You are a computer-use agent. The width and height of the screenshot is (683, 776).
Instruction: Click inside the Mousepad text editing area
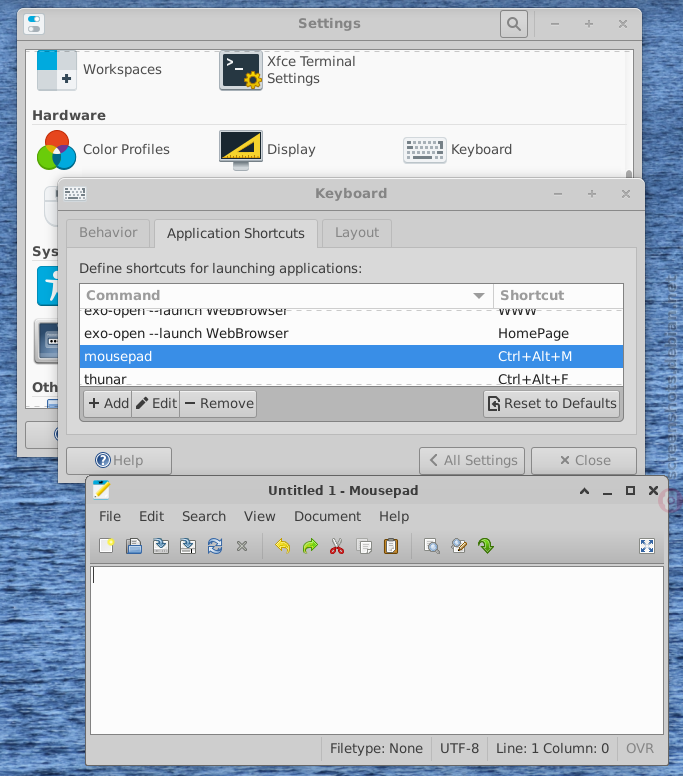click(377, 650)
